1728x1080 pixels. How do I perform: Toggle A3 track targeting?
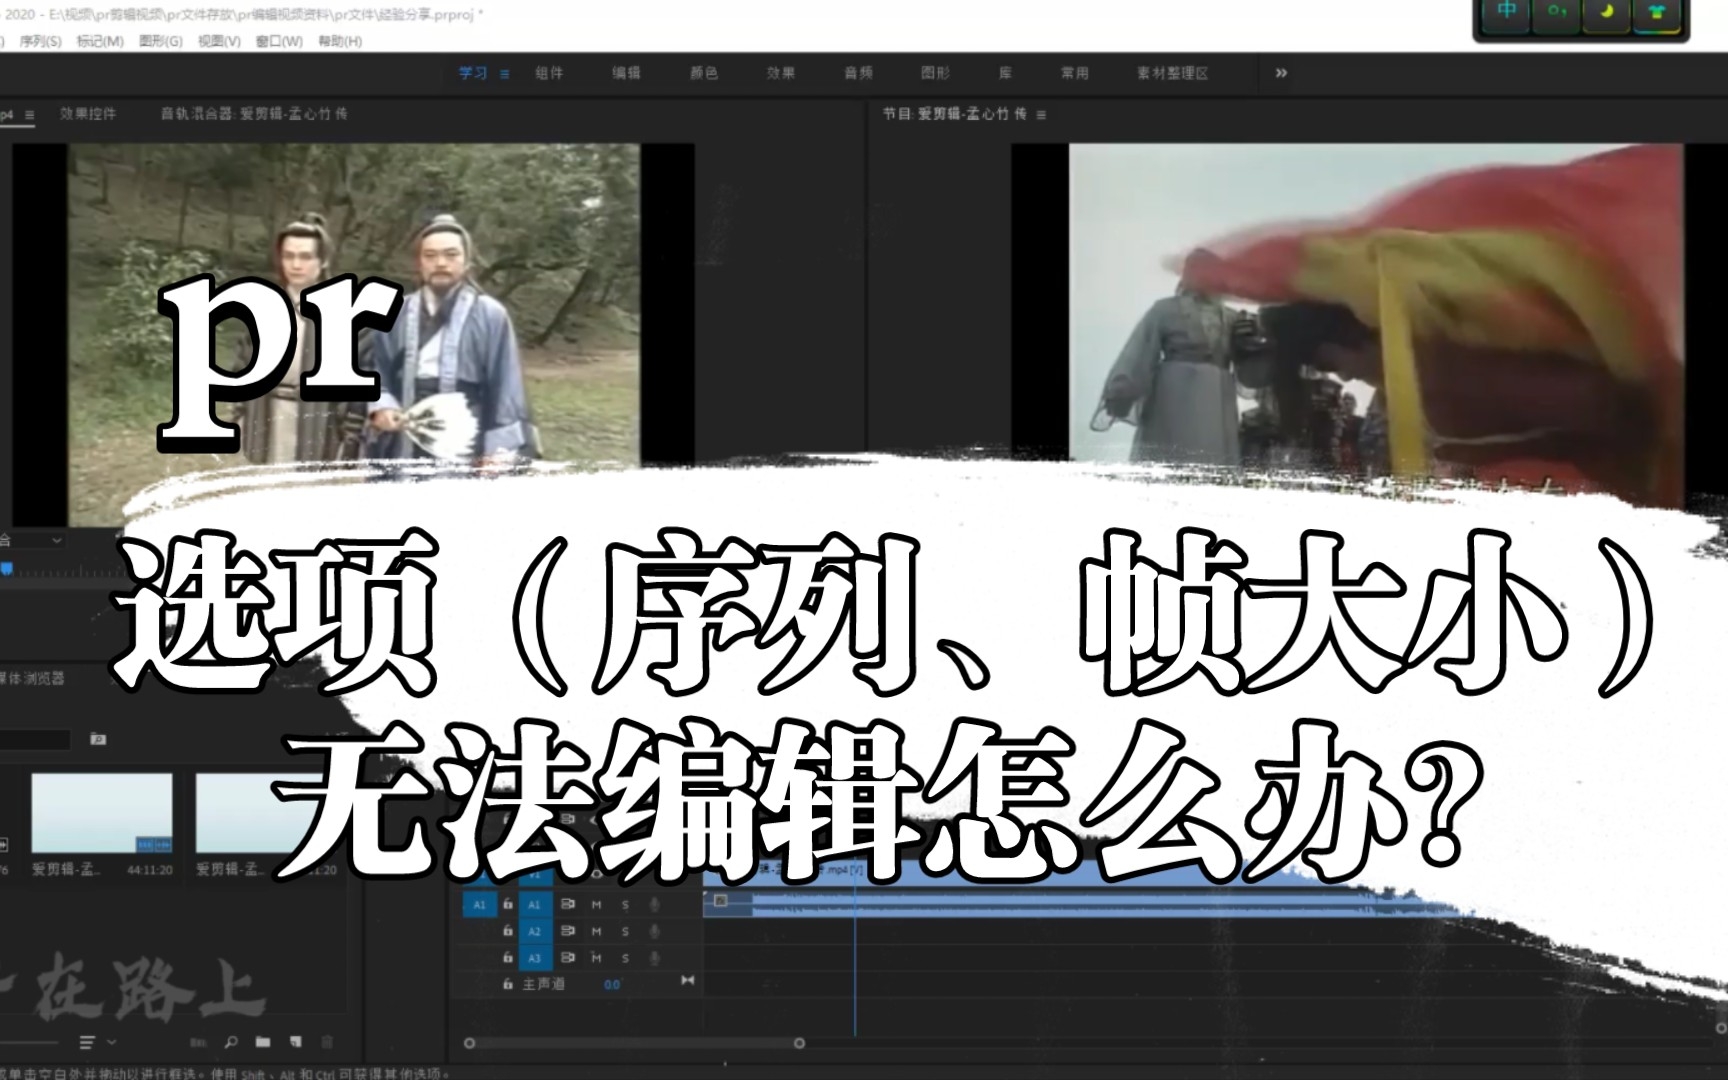(x=534, y=958)
